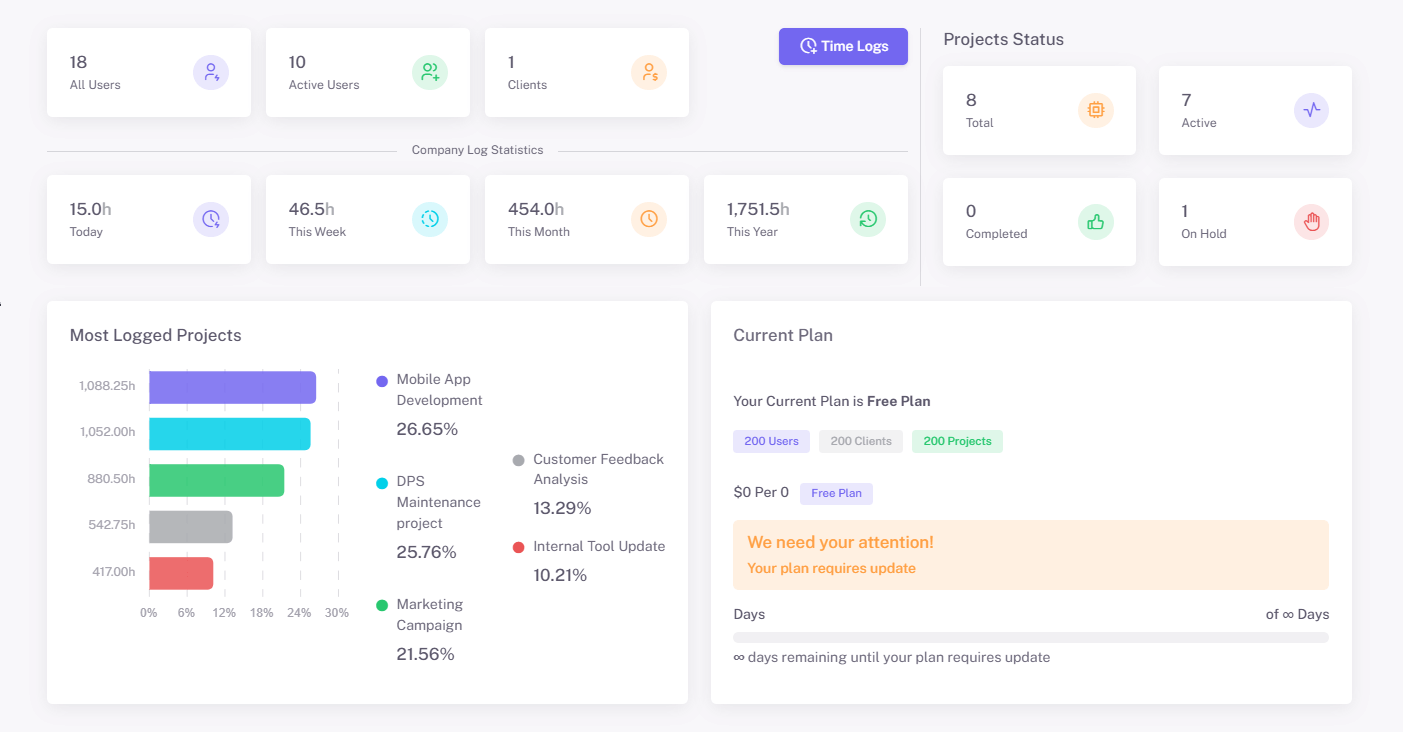
Task: Click the 21.56% percentage value
Action: 425,654
